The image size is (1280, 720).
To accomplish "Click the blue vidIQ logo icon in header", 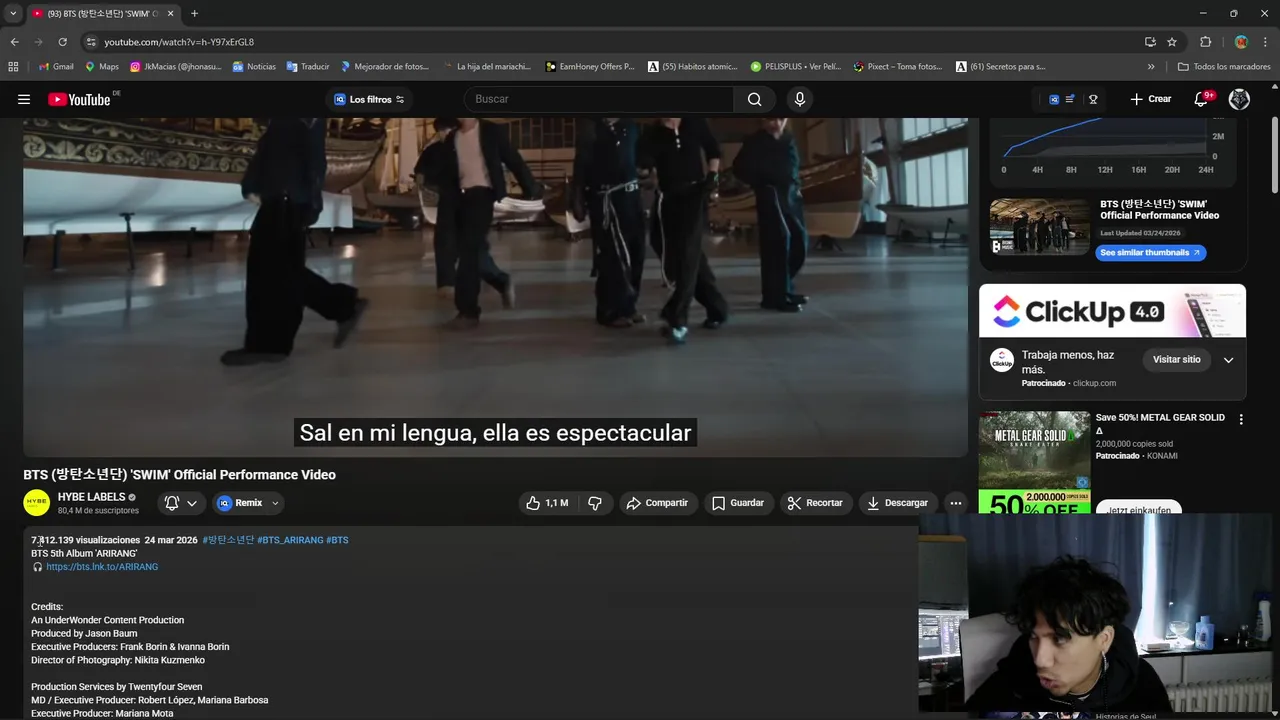I will coord(1054,99).
